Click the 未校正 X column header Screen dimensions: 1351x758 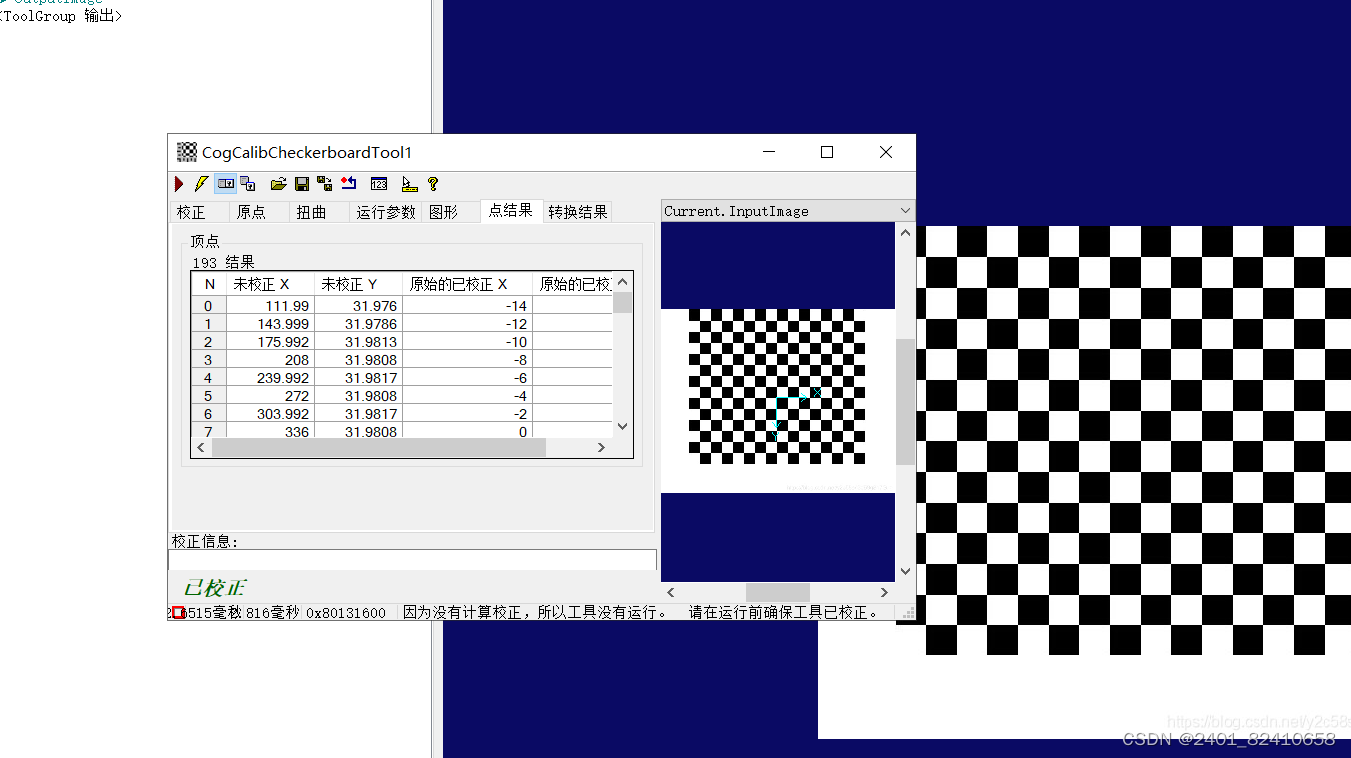click(x=270, y=284)
